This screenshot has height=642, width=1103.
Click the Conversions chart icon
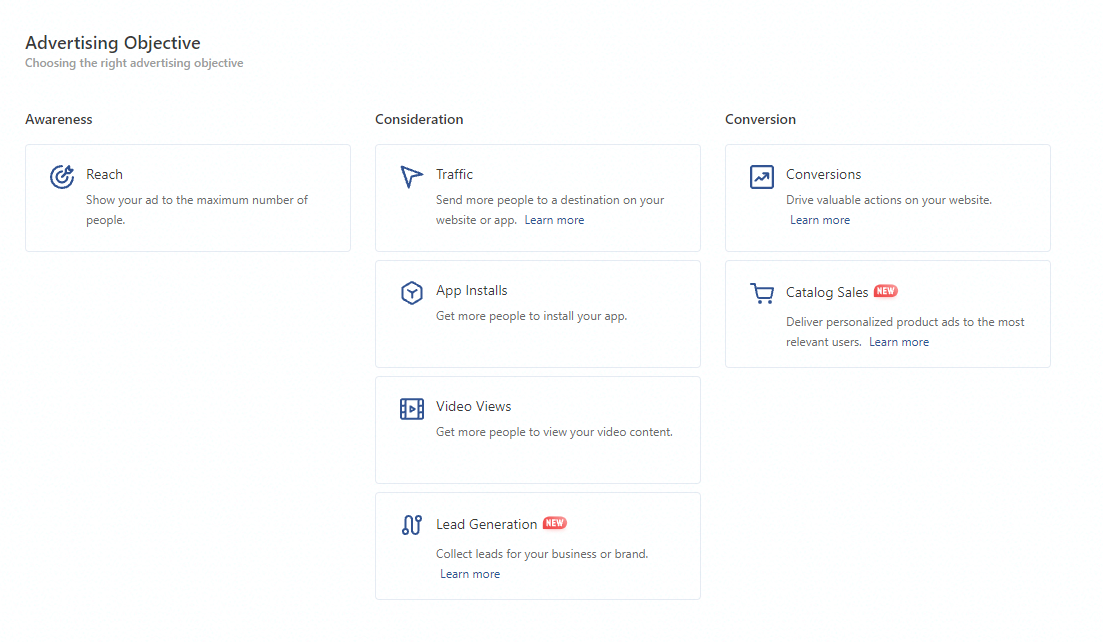[x=762, y=177]
